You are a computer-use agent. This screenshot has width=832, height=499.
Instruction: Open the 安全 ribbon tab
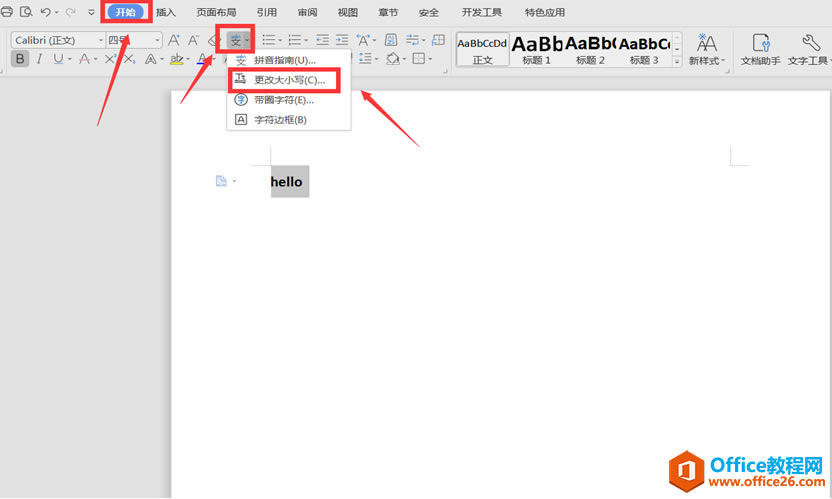click(x=428, y=12)
